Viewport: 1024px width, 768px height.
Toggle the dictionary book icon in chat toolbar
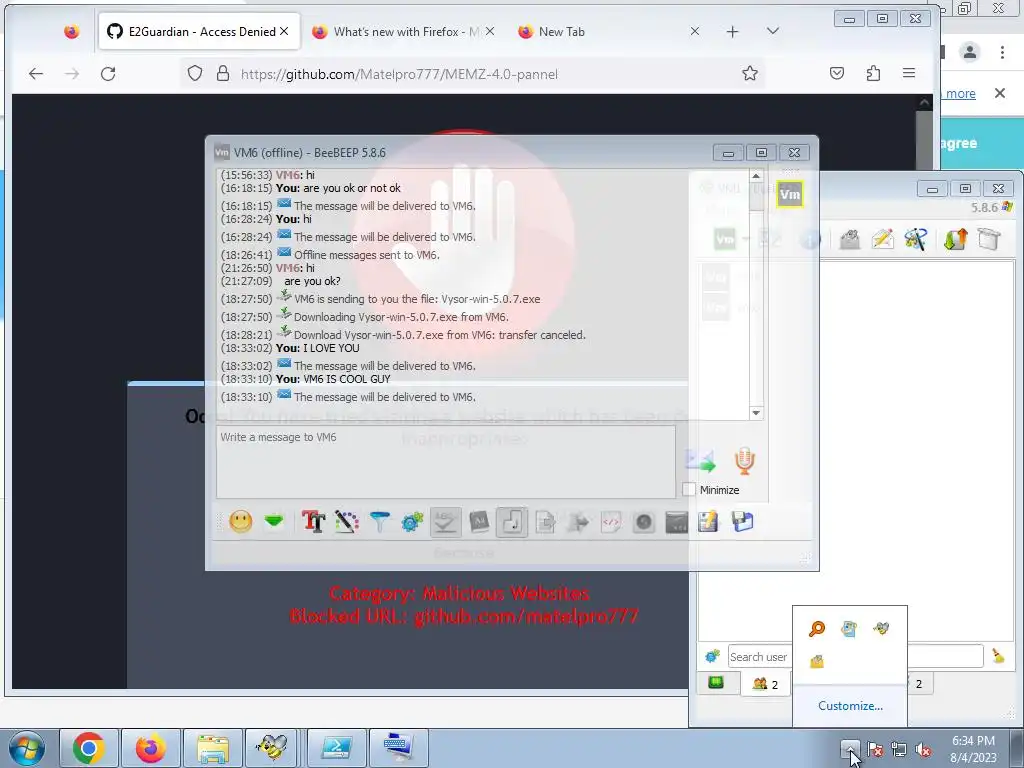479,522
